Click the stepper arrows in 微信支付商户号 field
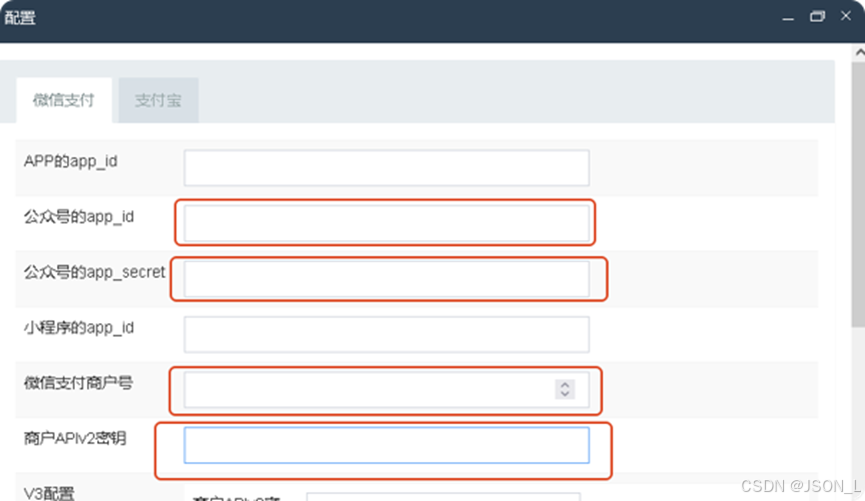This screenshot has width=865, height=501. point(564,389)
